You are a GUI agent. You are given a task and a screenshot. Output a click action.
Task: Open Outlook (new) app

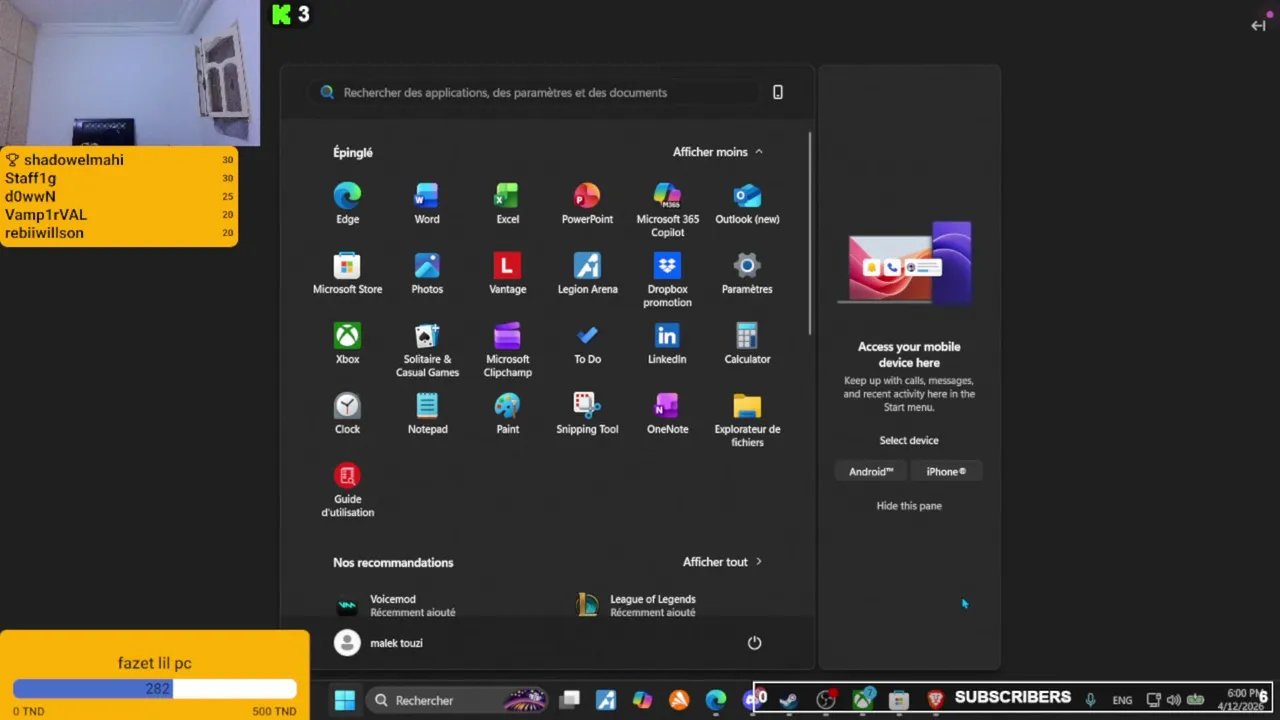747,204
